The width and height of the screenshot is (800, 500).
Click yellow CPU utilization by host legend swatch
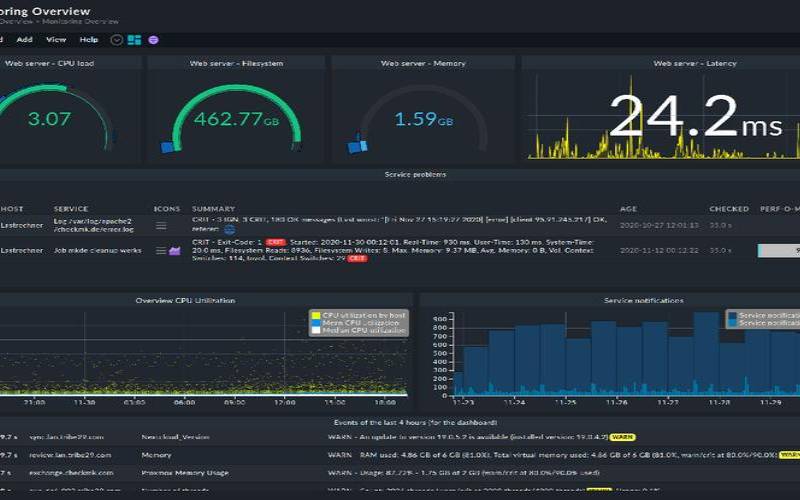pos(316,315)
